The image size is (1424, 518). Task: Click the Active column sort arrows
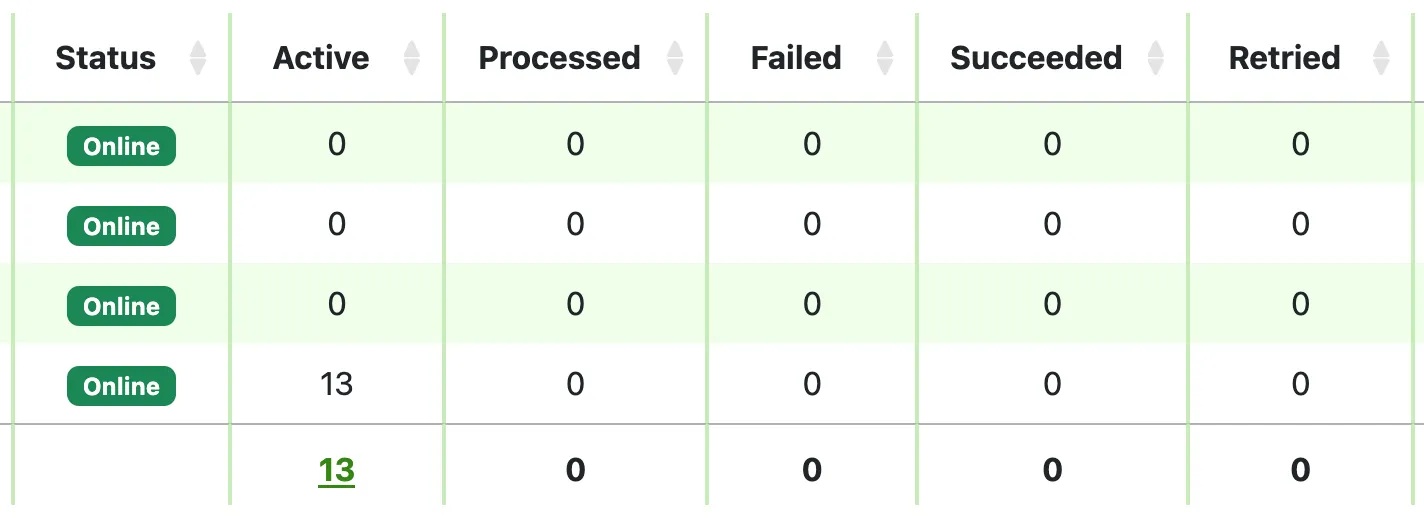[x=411, y=58]
